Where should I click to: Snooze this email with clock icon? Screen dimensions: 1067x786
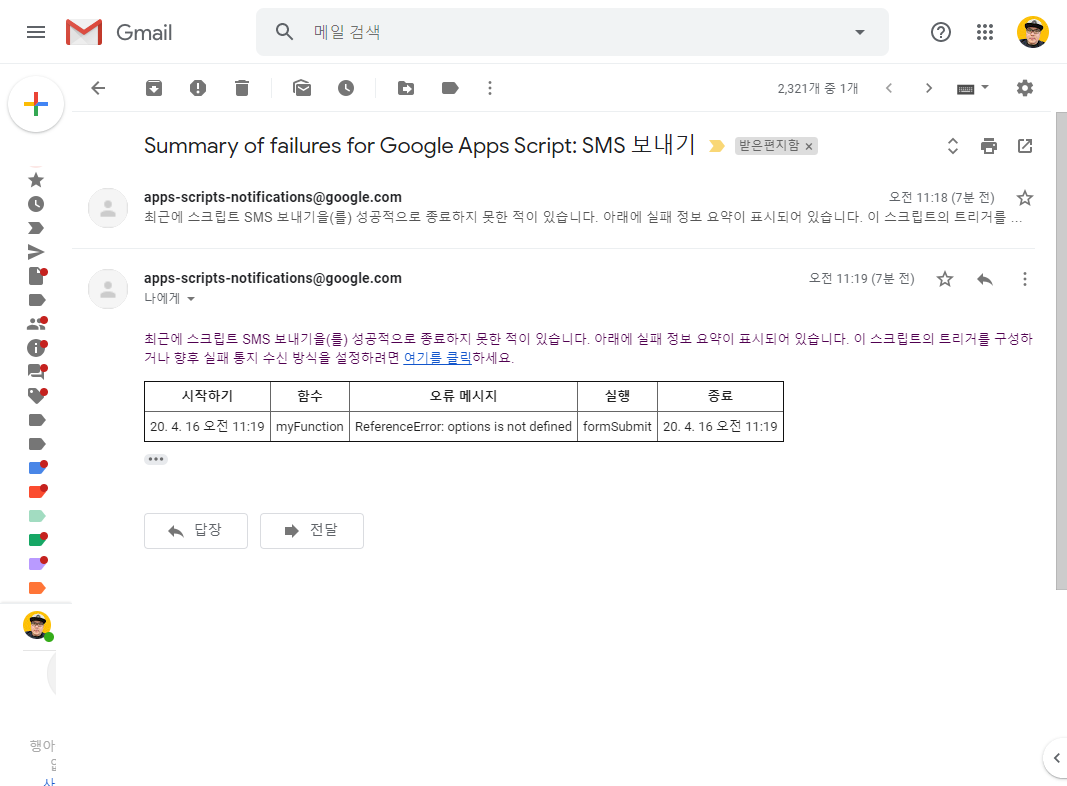point(346,88)
